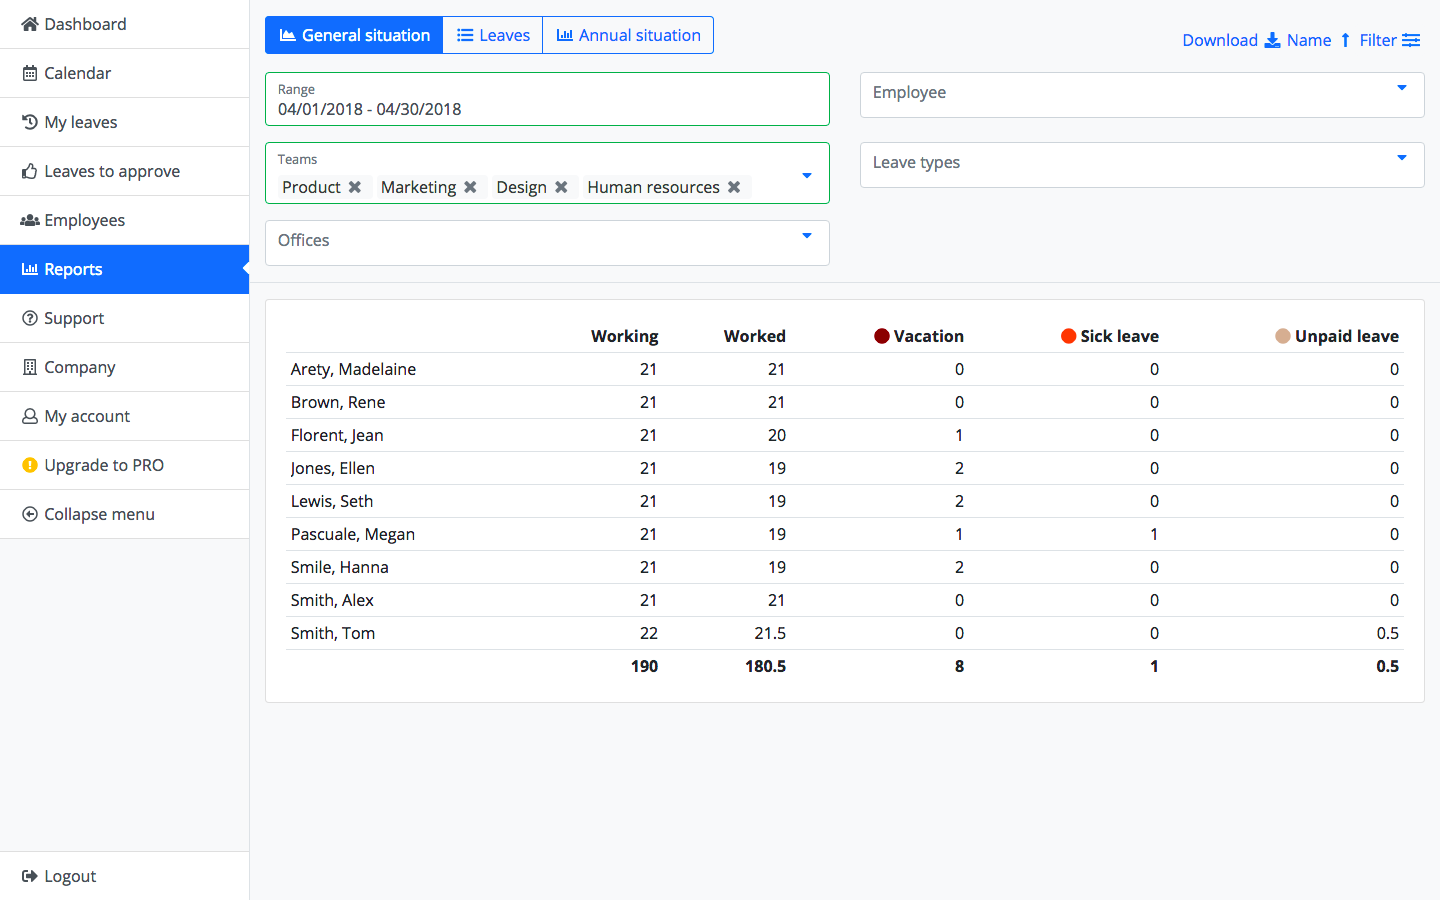Sort by Name link

(x=1309, y=40)
